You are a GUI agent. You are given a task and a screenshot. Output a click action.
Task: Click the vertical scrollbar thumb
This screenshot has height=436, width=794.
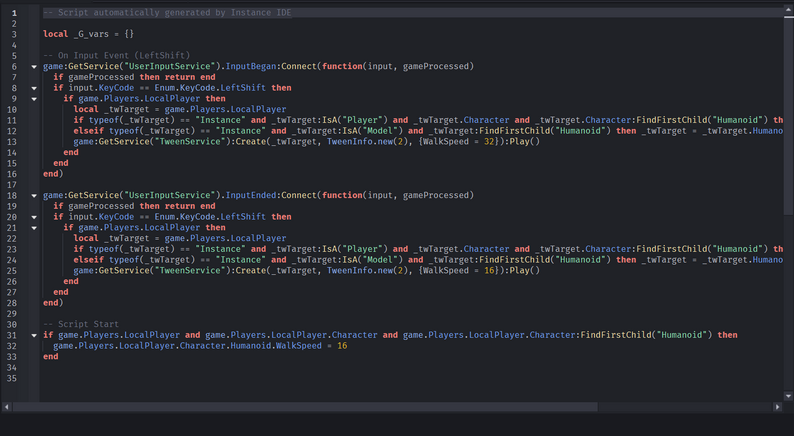[x=788, y=116]
